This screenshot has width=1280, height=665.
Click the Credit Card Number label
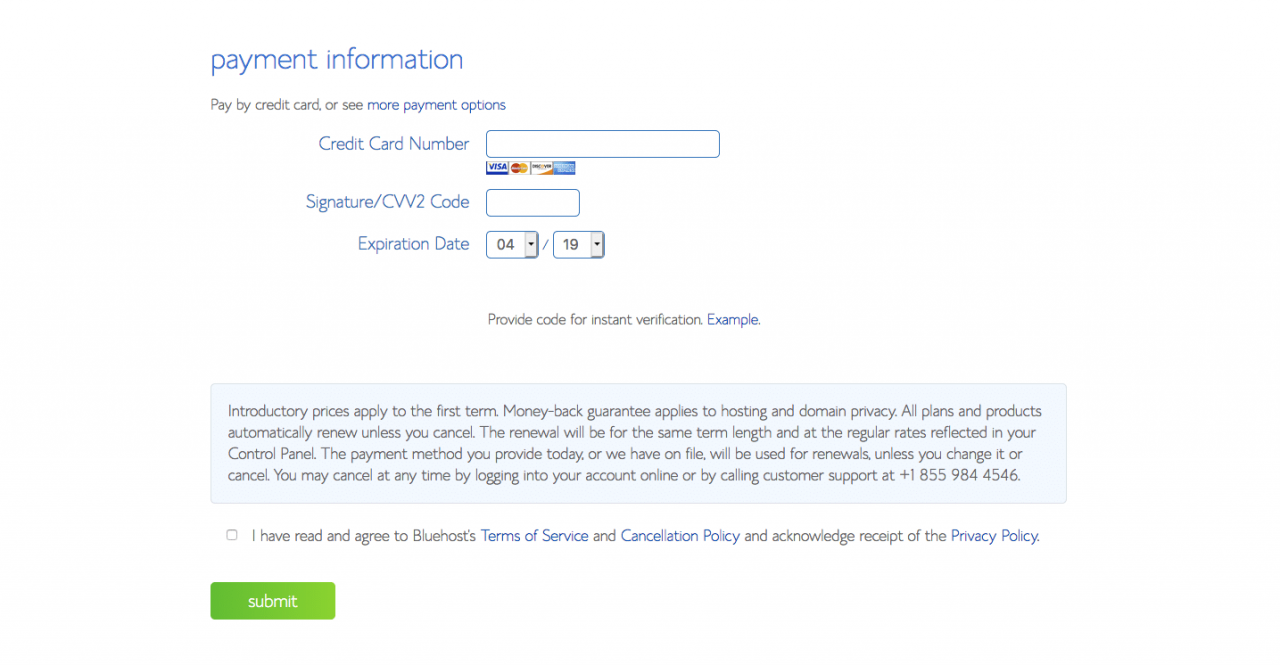pyautogui.click(x=393, y=144)
